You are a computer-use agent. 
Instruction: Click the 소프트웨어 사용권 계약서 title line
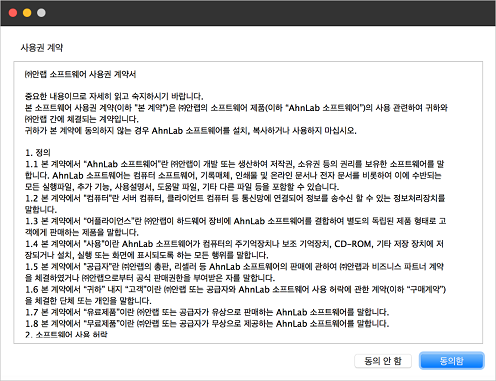point(80,74)
